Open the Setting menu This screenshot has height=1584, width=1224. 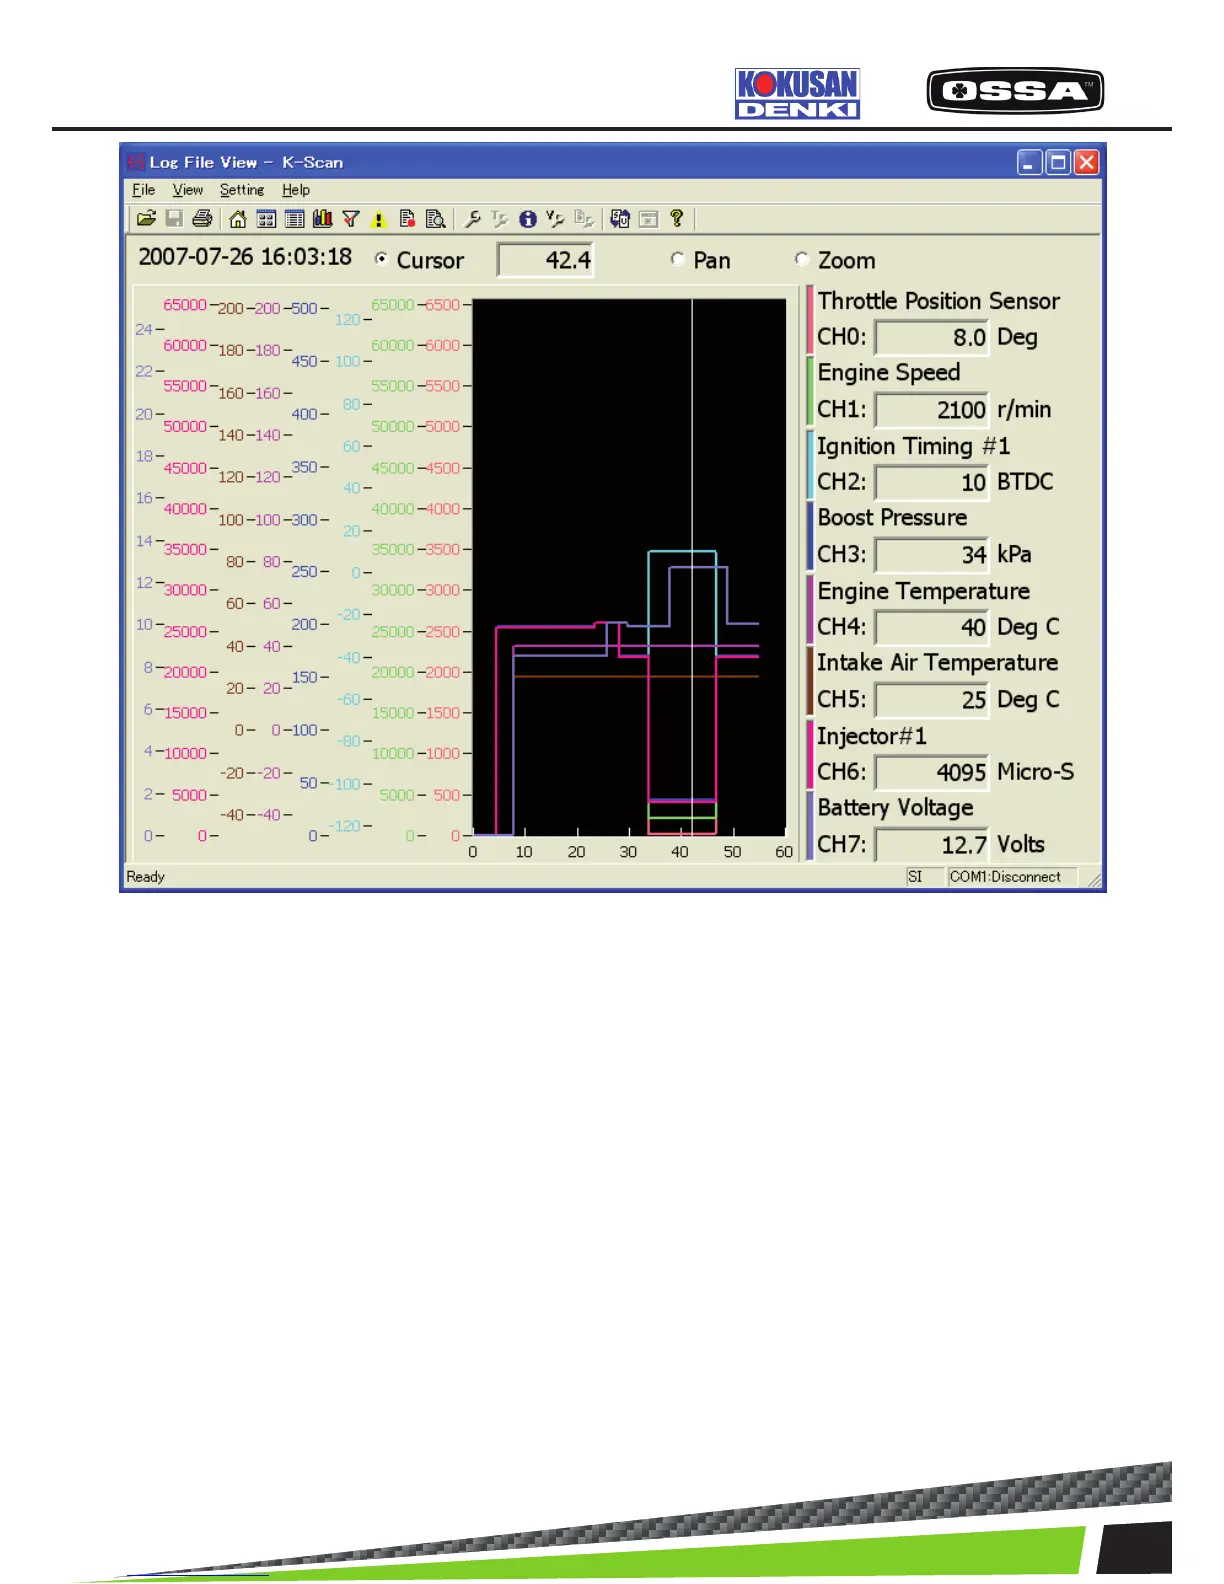pos(242,190)
